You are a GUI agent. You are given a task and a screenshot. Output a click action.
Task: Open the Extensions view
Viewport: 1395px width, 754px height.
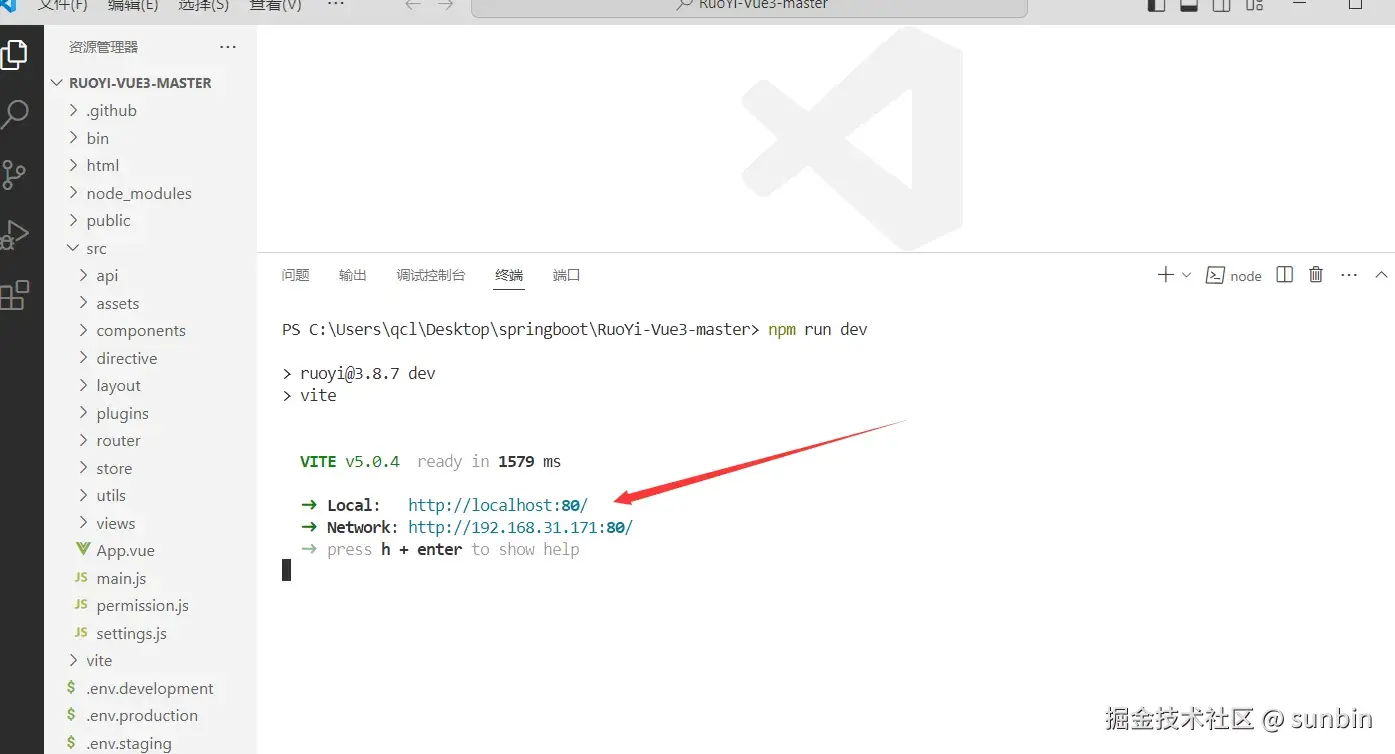pos(14,295)
